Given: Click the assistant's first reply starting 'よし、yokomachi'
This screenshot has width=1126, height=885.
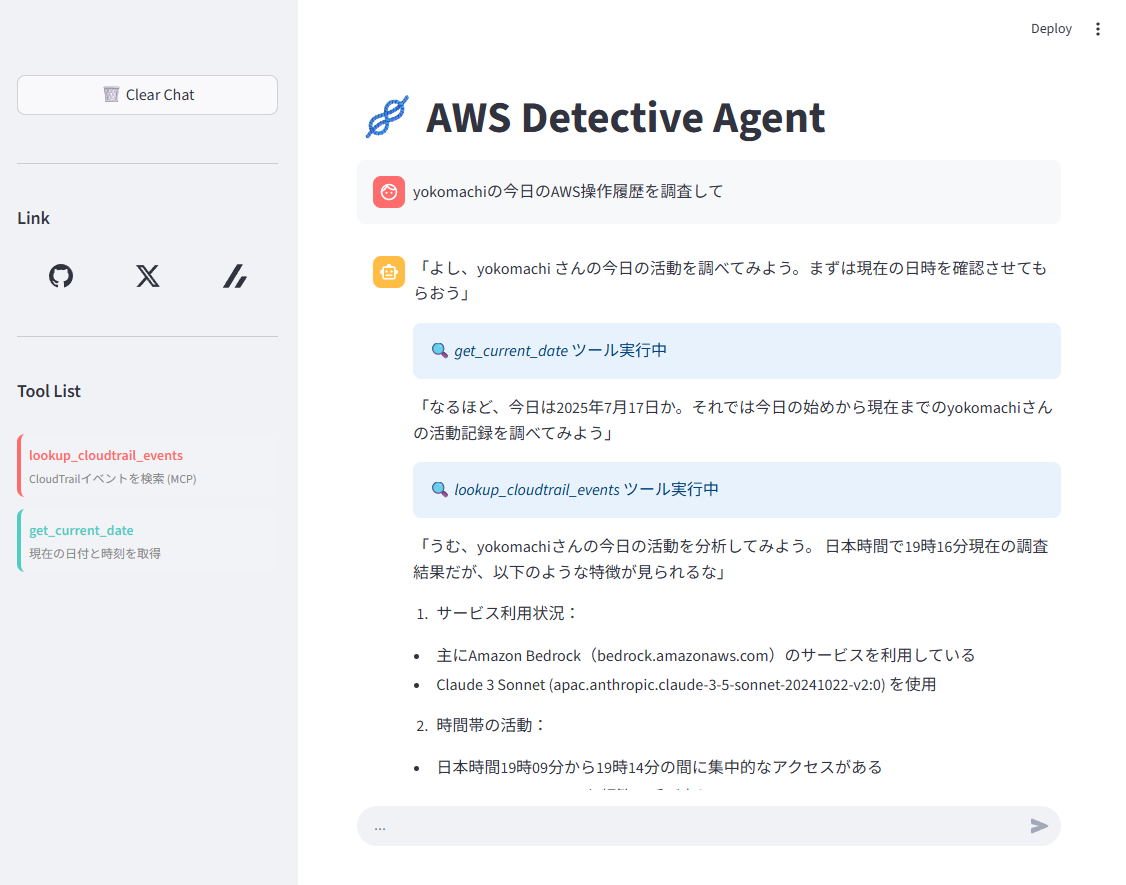Looking at the screenshot, I should pyautogui.click(x=730, y=280).
